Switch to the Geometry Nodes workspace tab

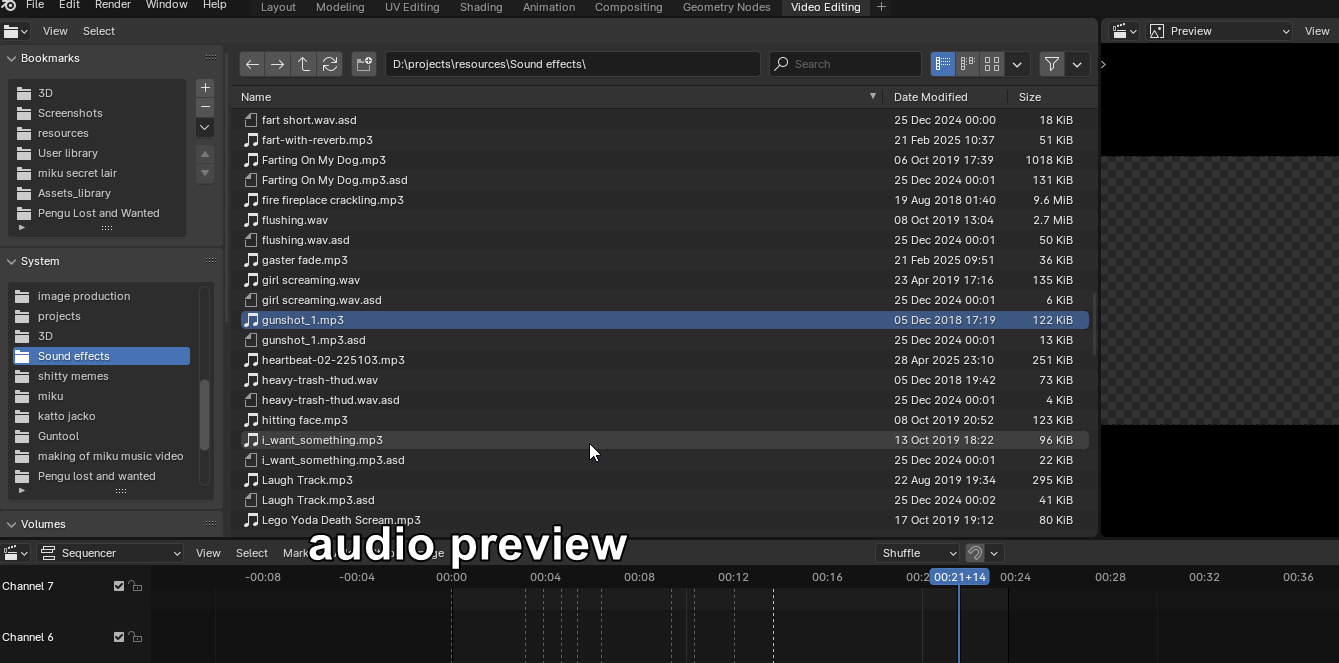pyautogui.click(x=726, y=7)
